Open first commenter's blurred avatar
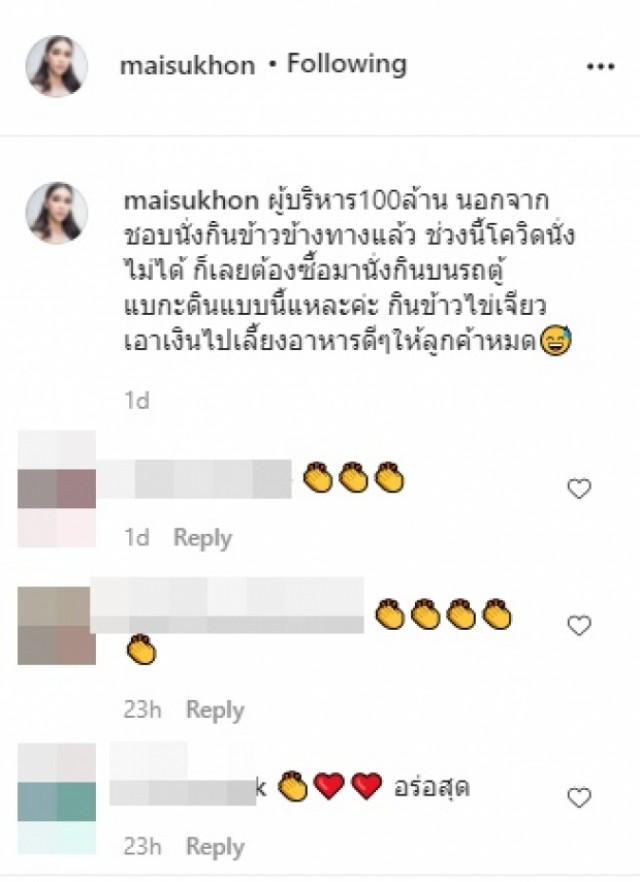This screenshot has height=882, width=640. [57, 489]
